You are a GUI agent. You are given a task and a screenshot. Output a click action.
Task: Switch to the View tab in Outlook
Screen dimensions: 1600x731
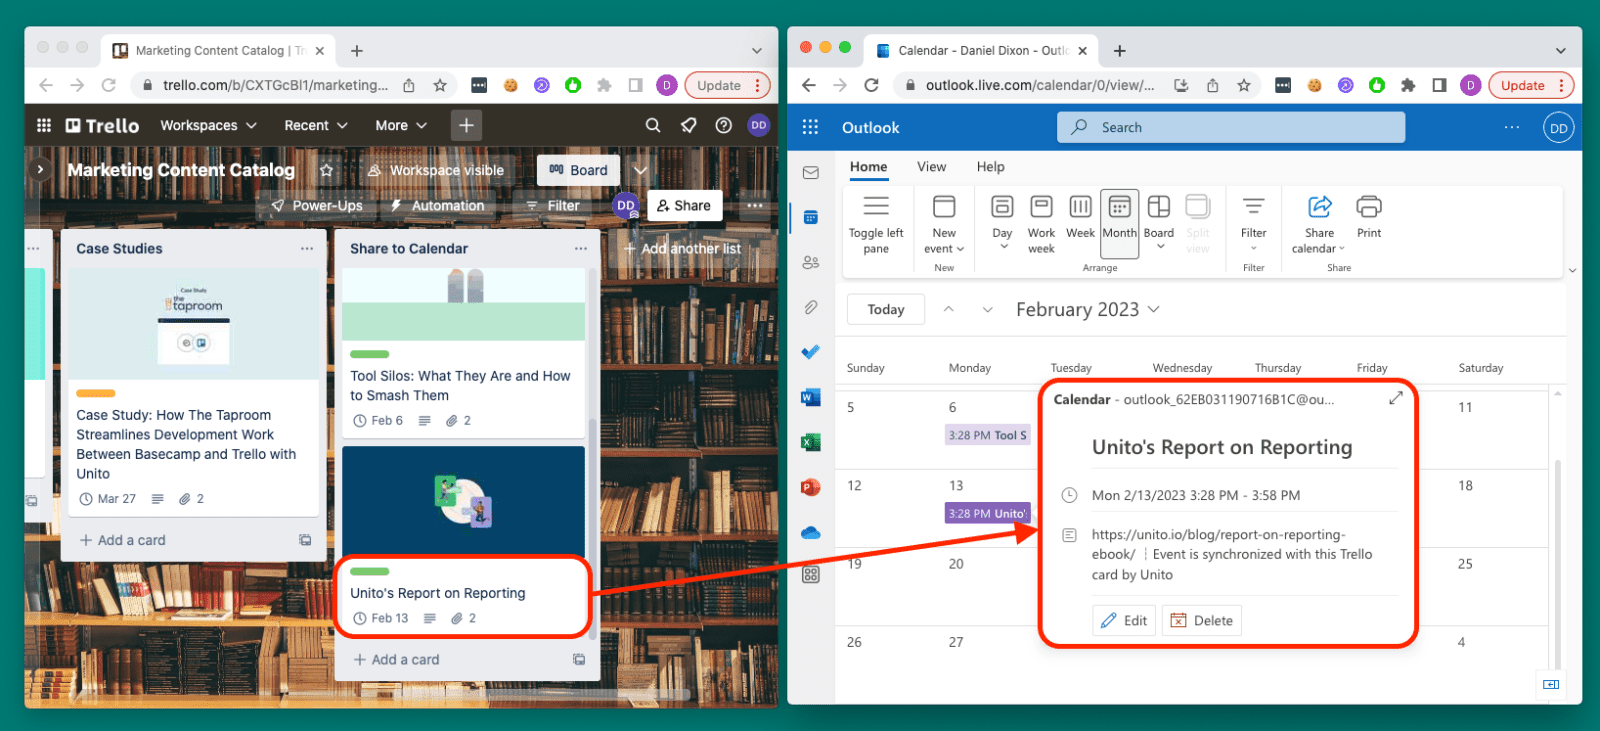[931, 167]
